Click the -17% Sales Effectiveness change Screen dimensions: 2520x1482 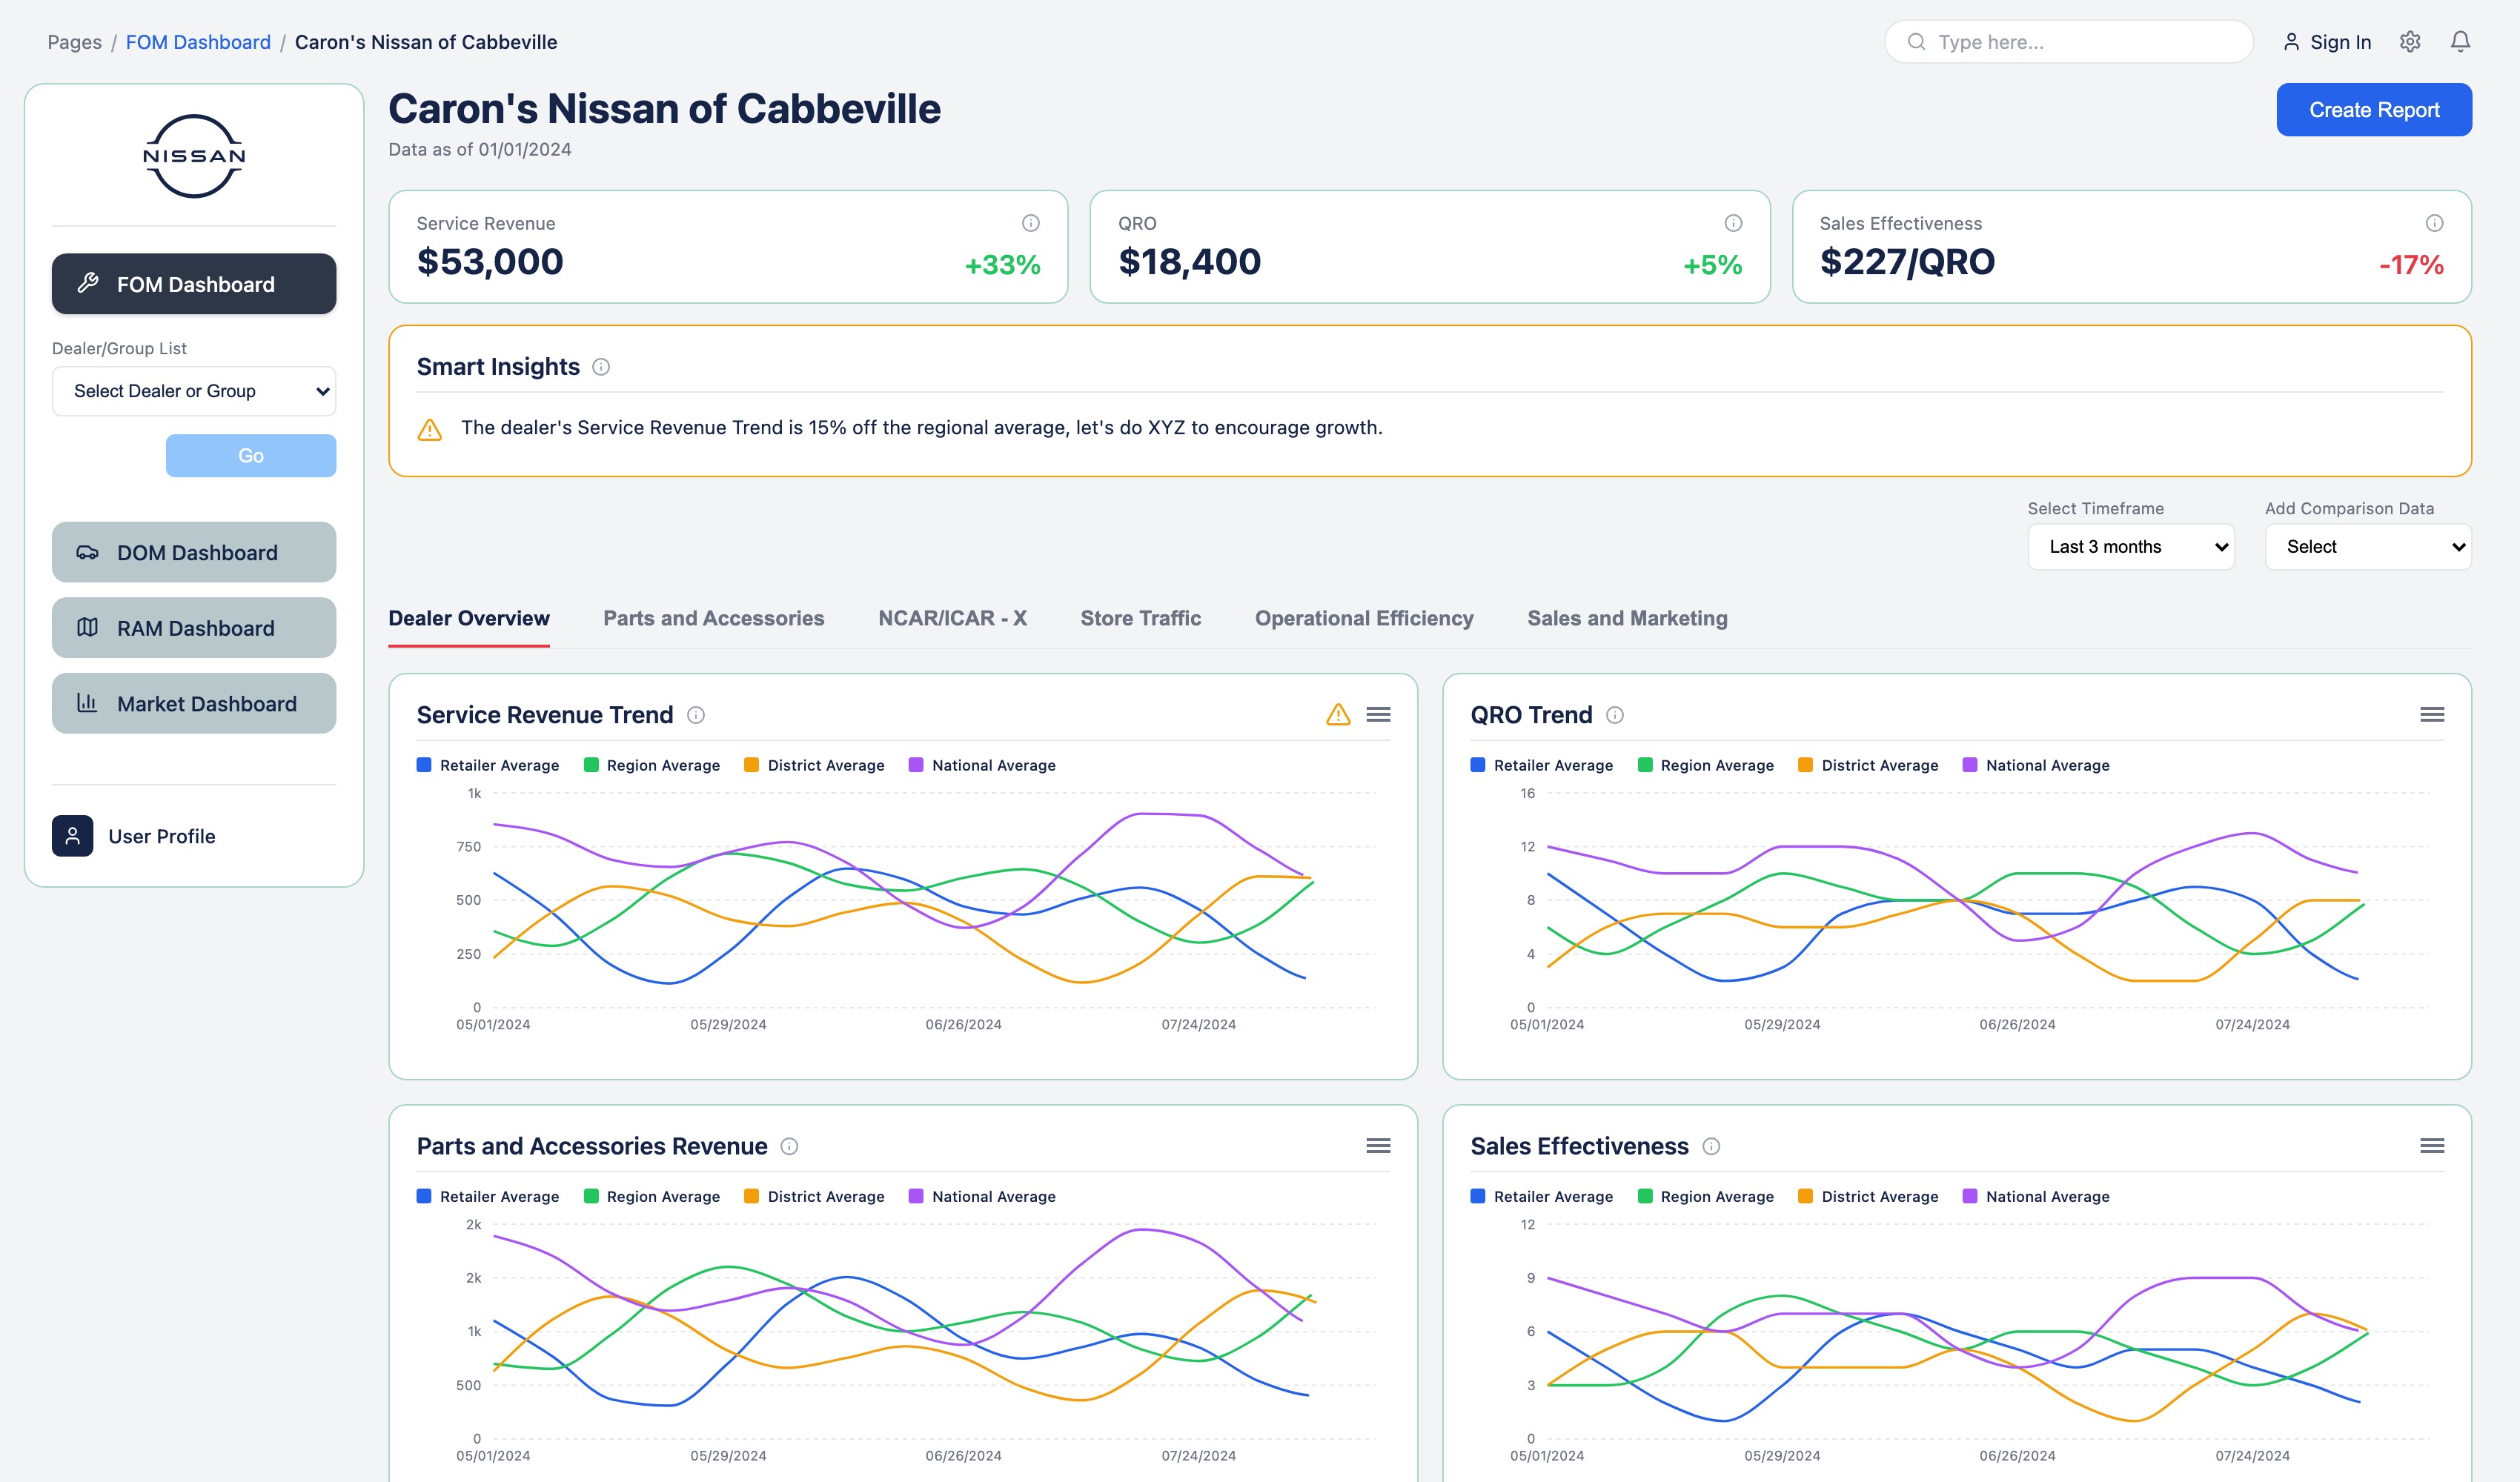click(2411, 265)
